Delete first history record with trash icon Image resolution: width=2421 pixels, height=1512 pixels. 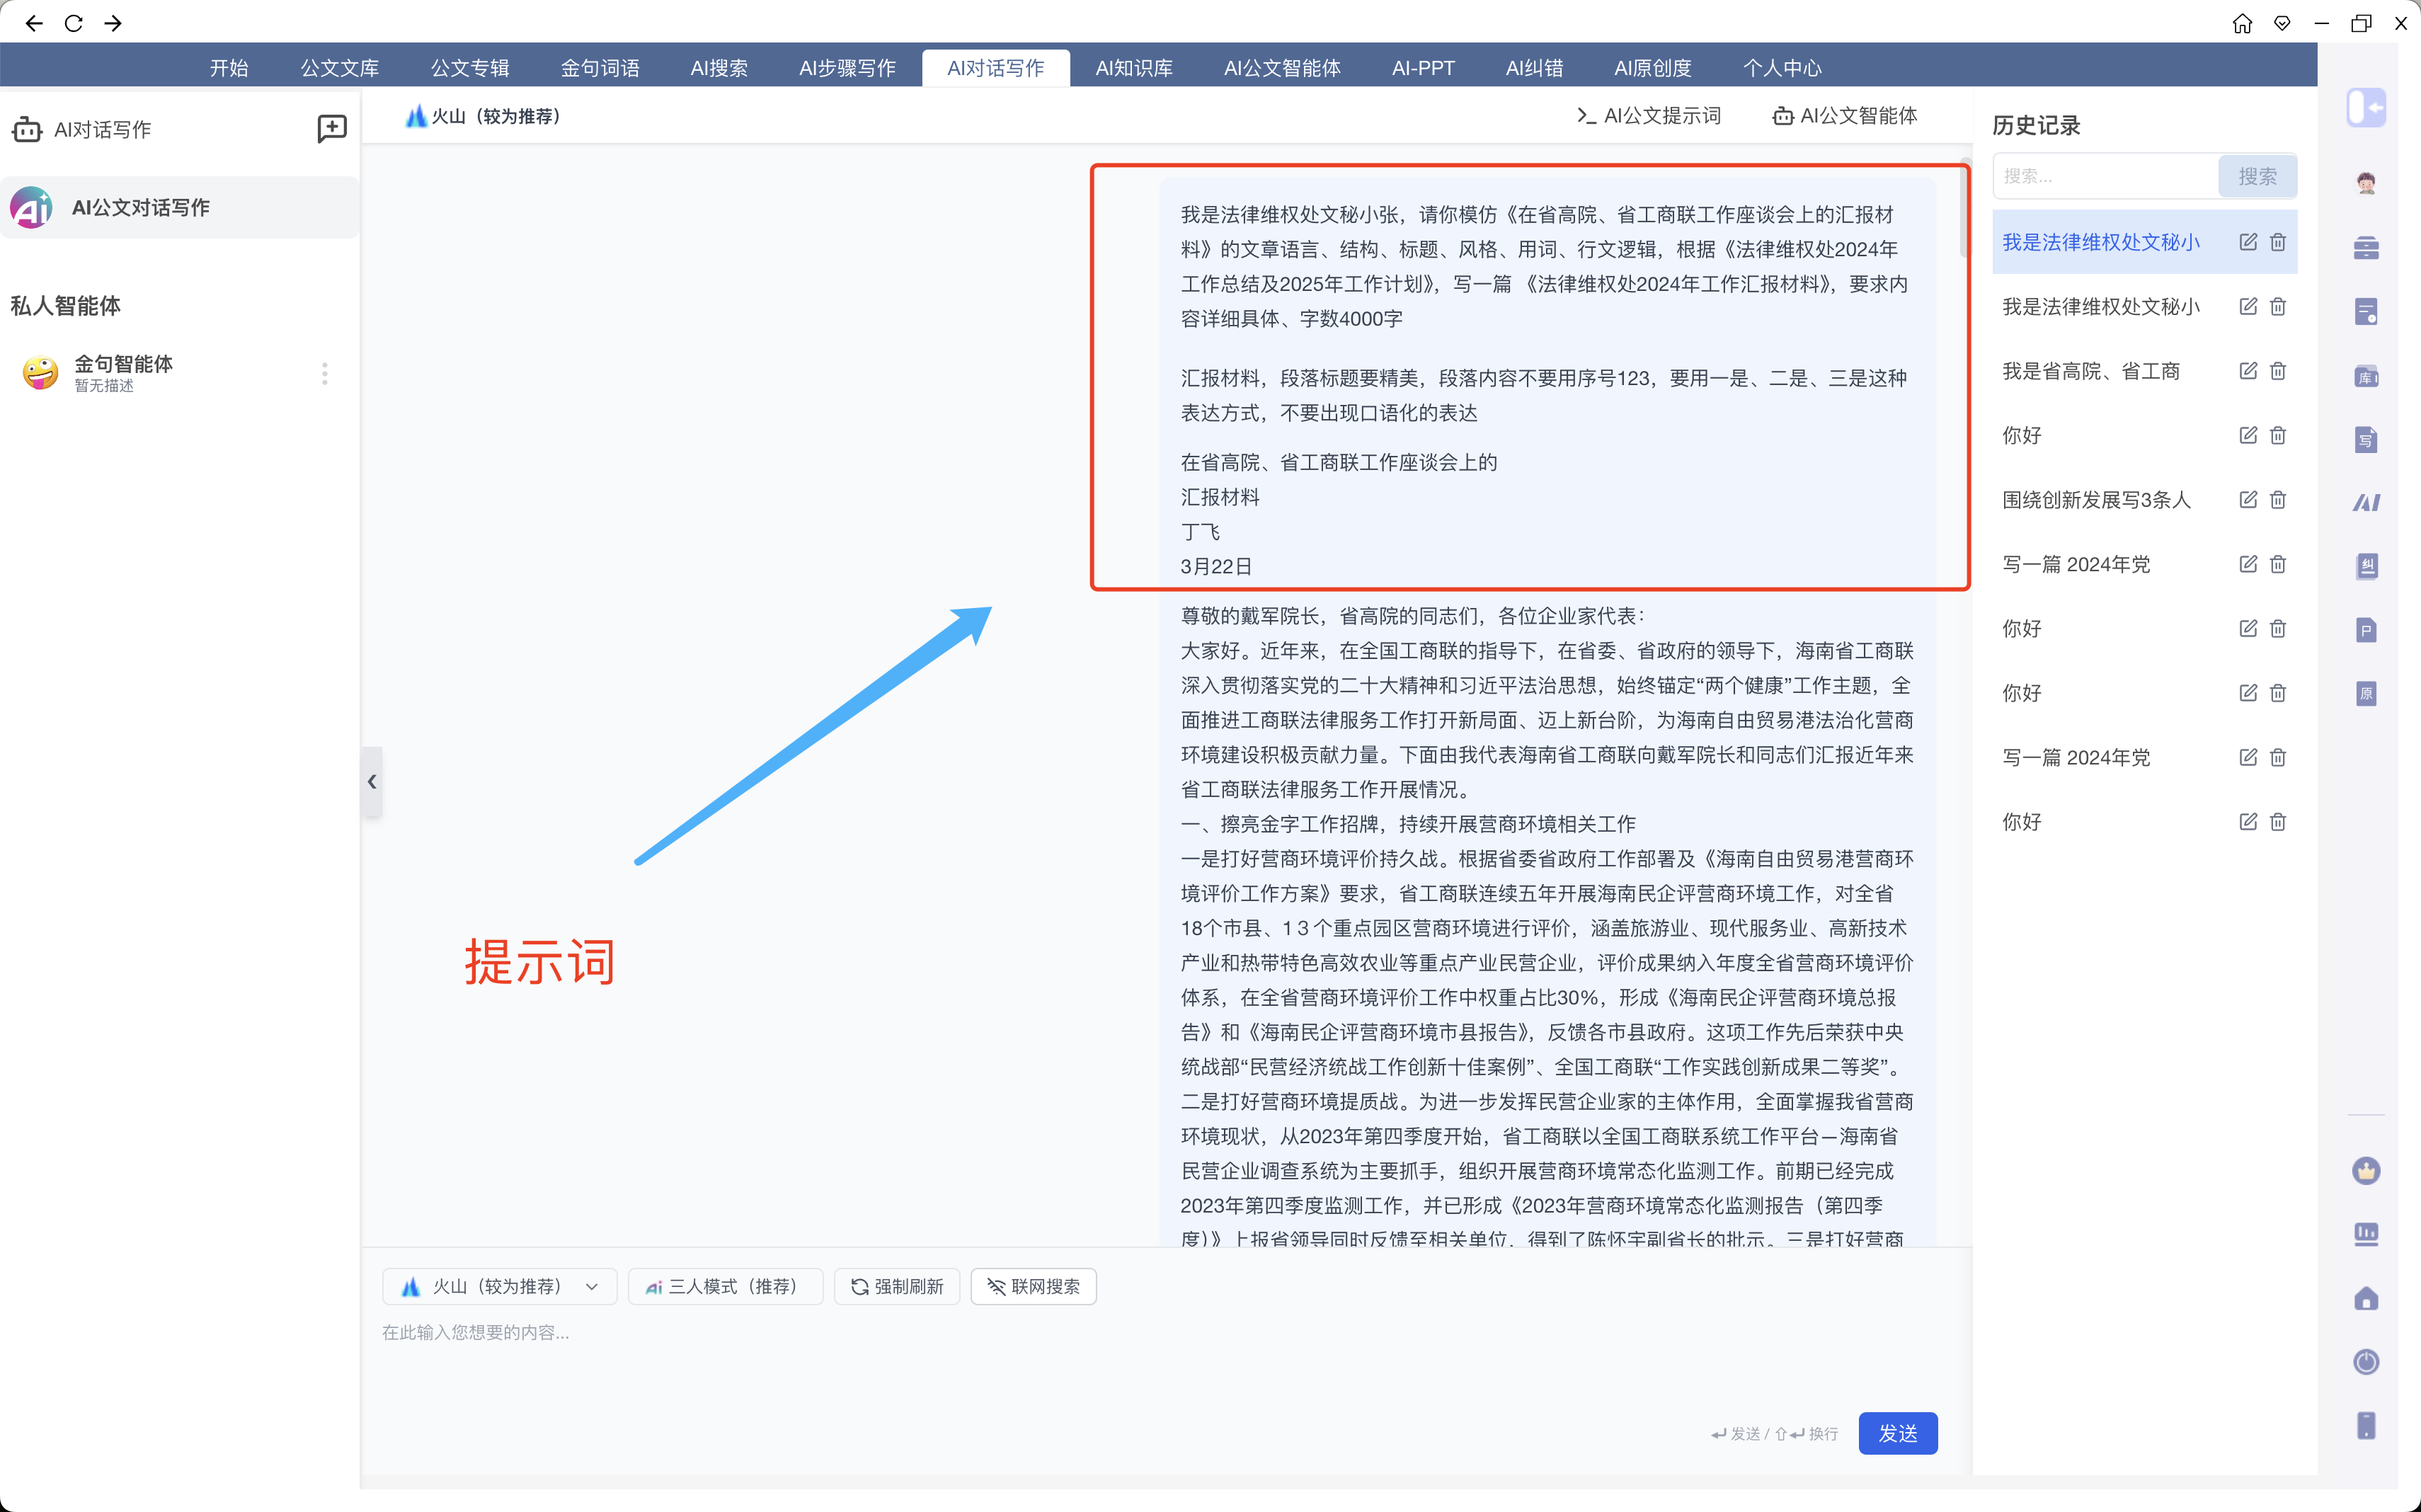pyautogui.click(x=2277, y=242)
